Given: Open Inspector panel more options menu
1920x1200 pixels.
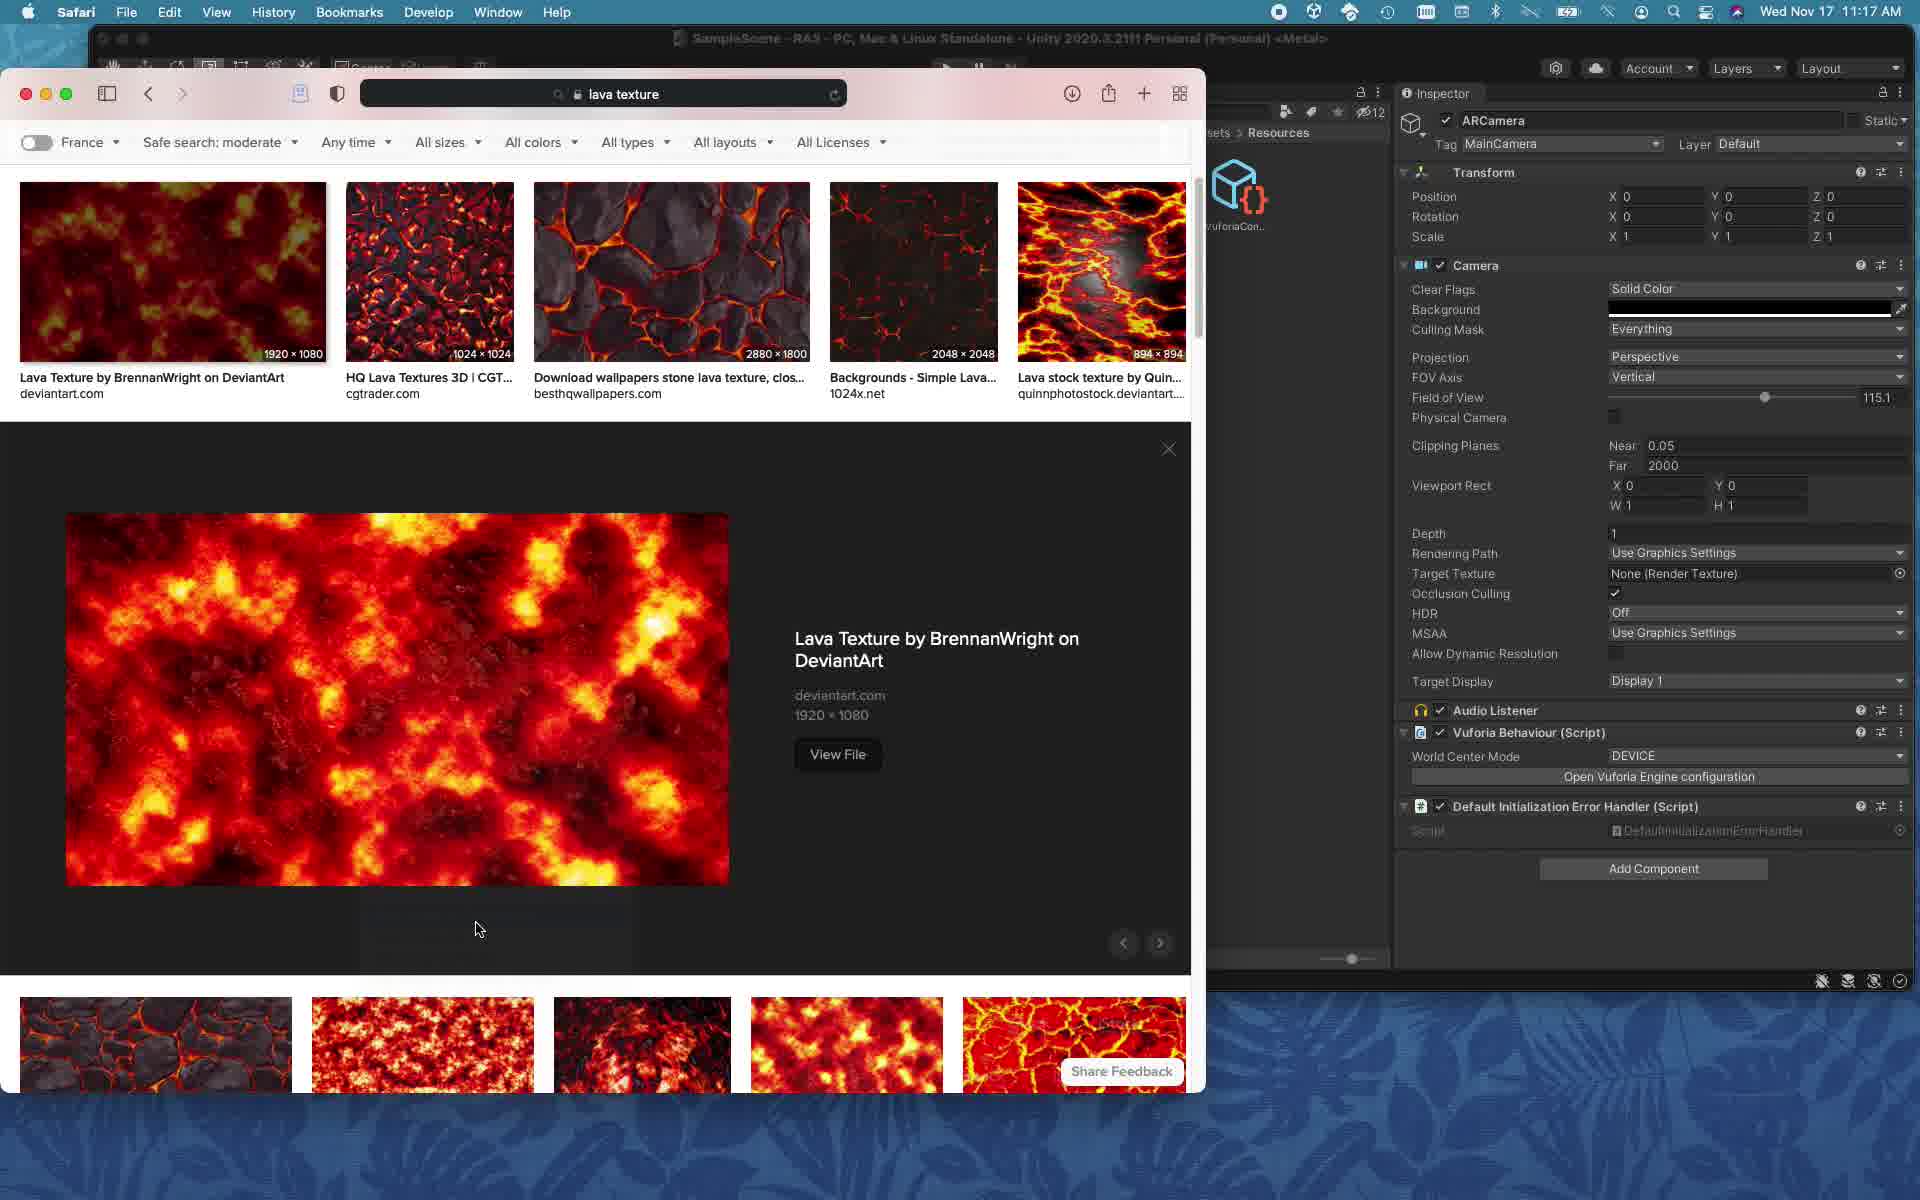Looking at the screenshot, I should 1900,93.
